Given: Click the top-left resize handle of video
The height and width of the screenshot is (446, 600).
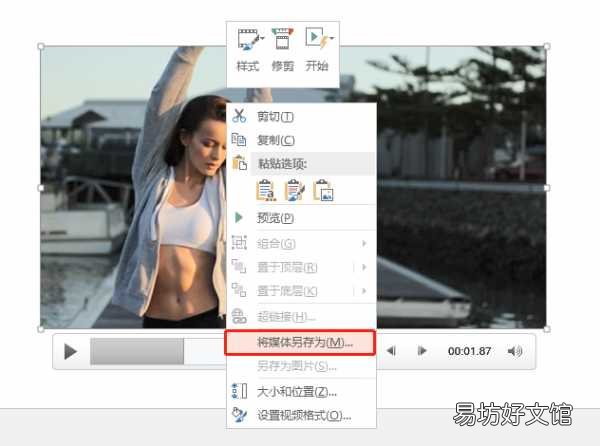Looking at the screenshot, I should tap(41, 46).
